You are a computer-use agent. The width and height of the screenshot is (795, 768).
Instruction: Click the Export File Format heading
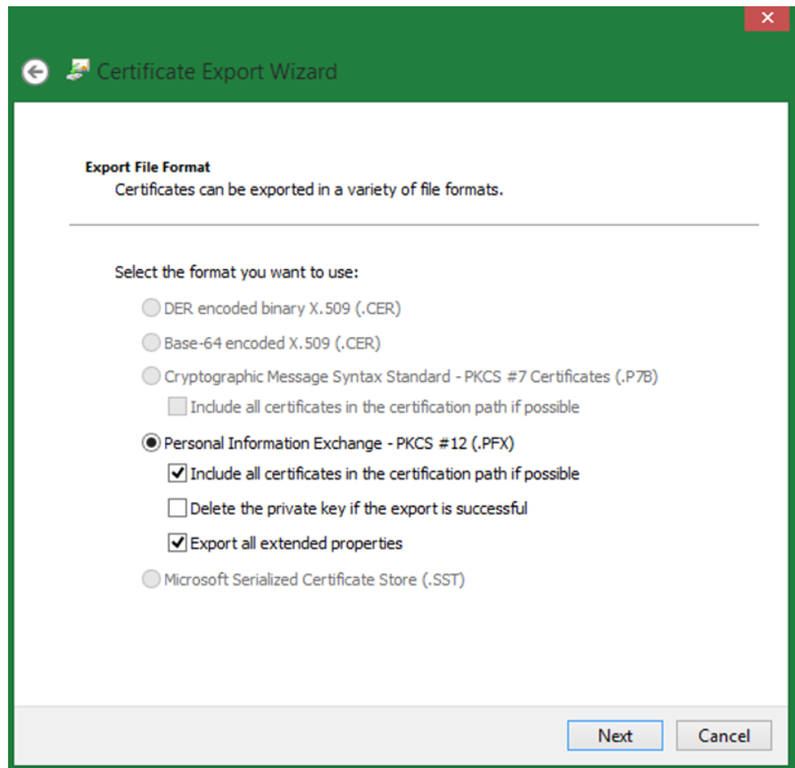(x=147, y=167)
